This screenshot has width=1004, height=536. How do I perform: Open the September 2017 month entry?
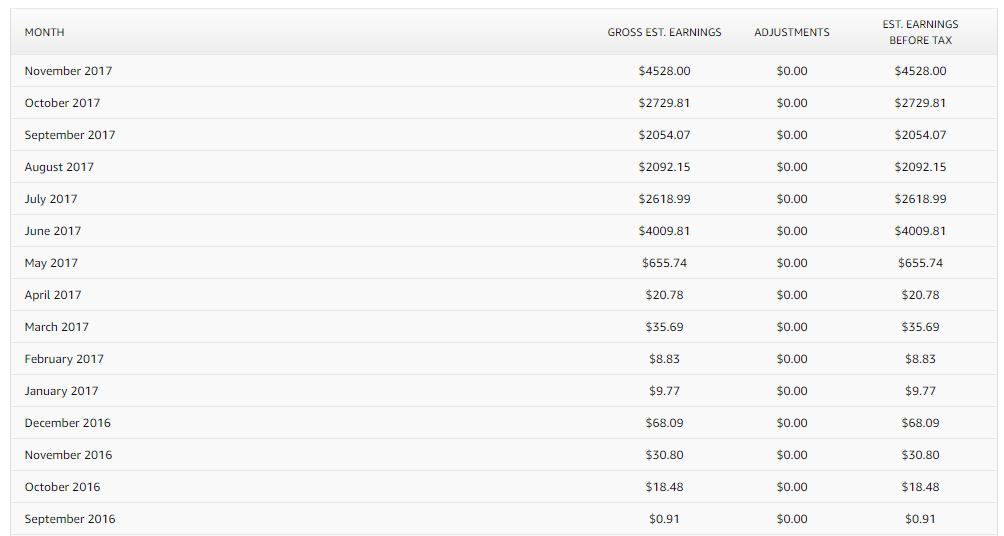tap(70, 134)
